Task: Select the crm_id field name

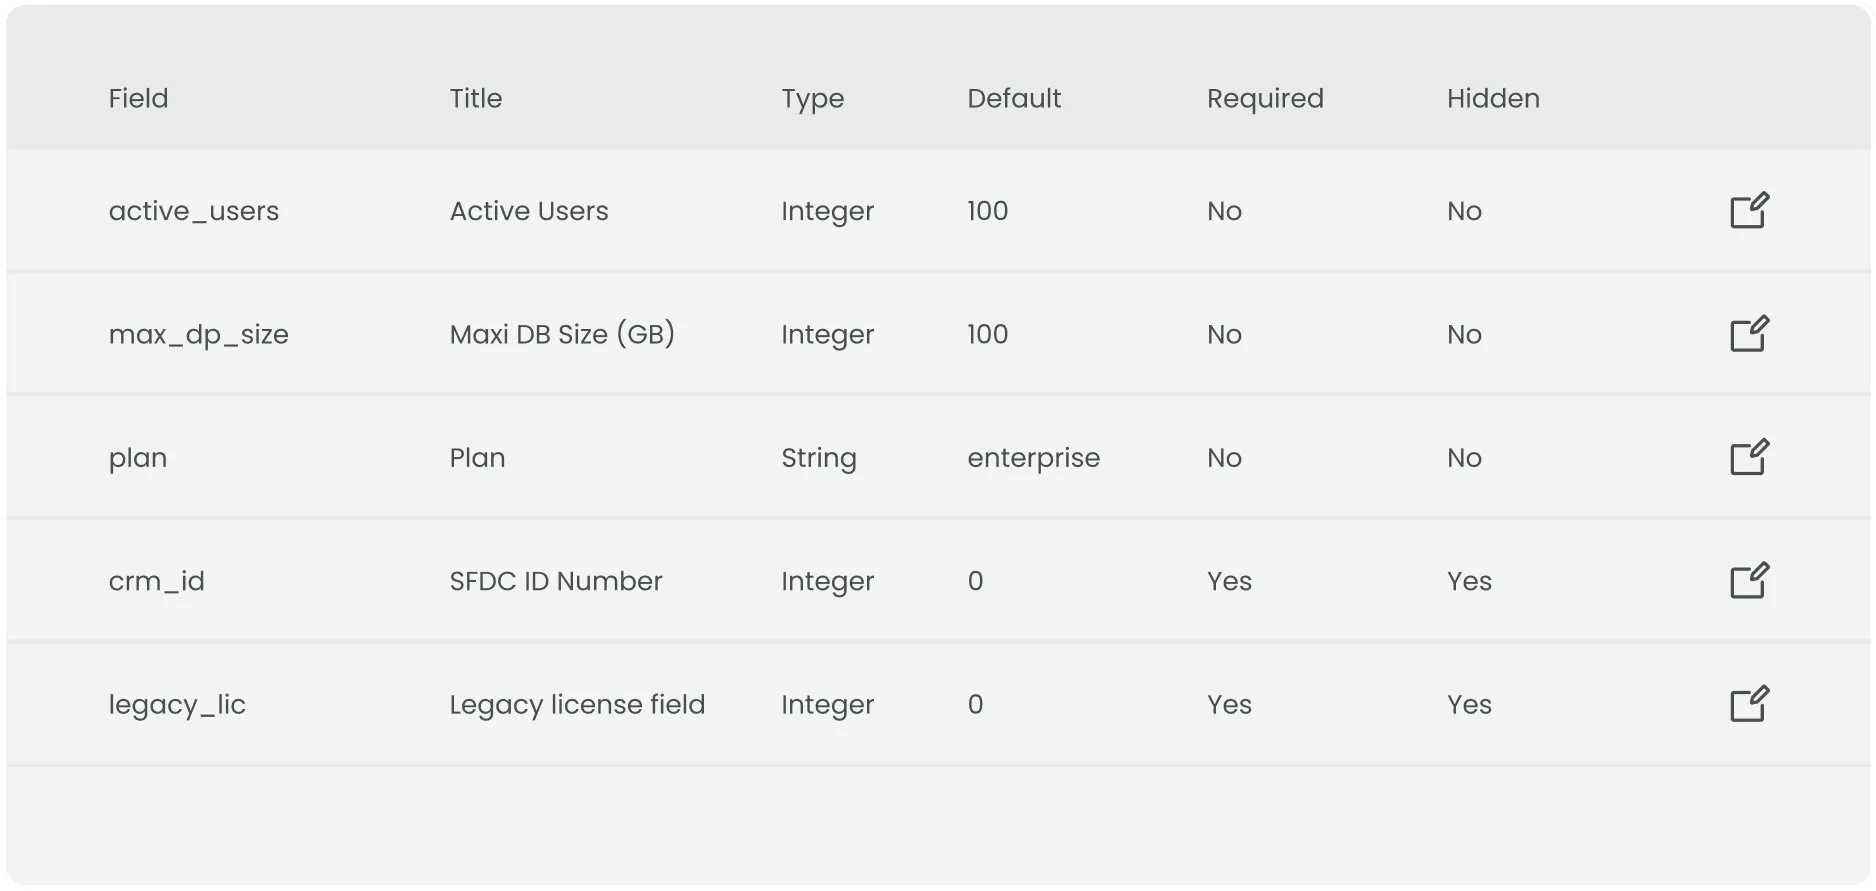Action: (156, 581)
